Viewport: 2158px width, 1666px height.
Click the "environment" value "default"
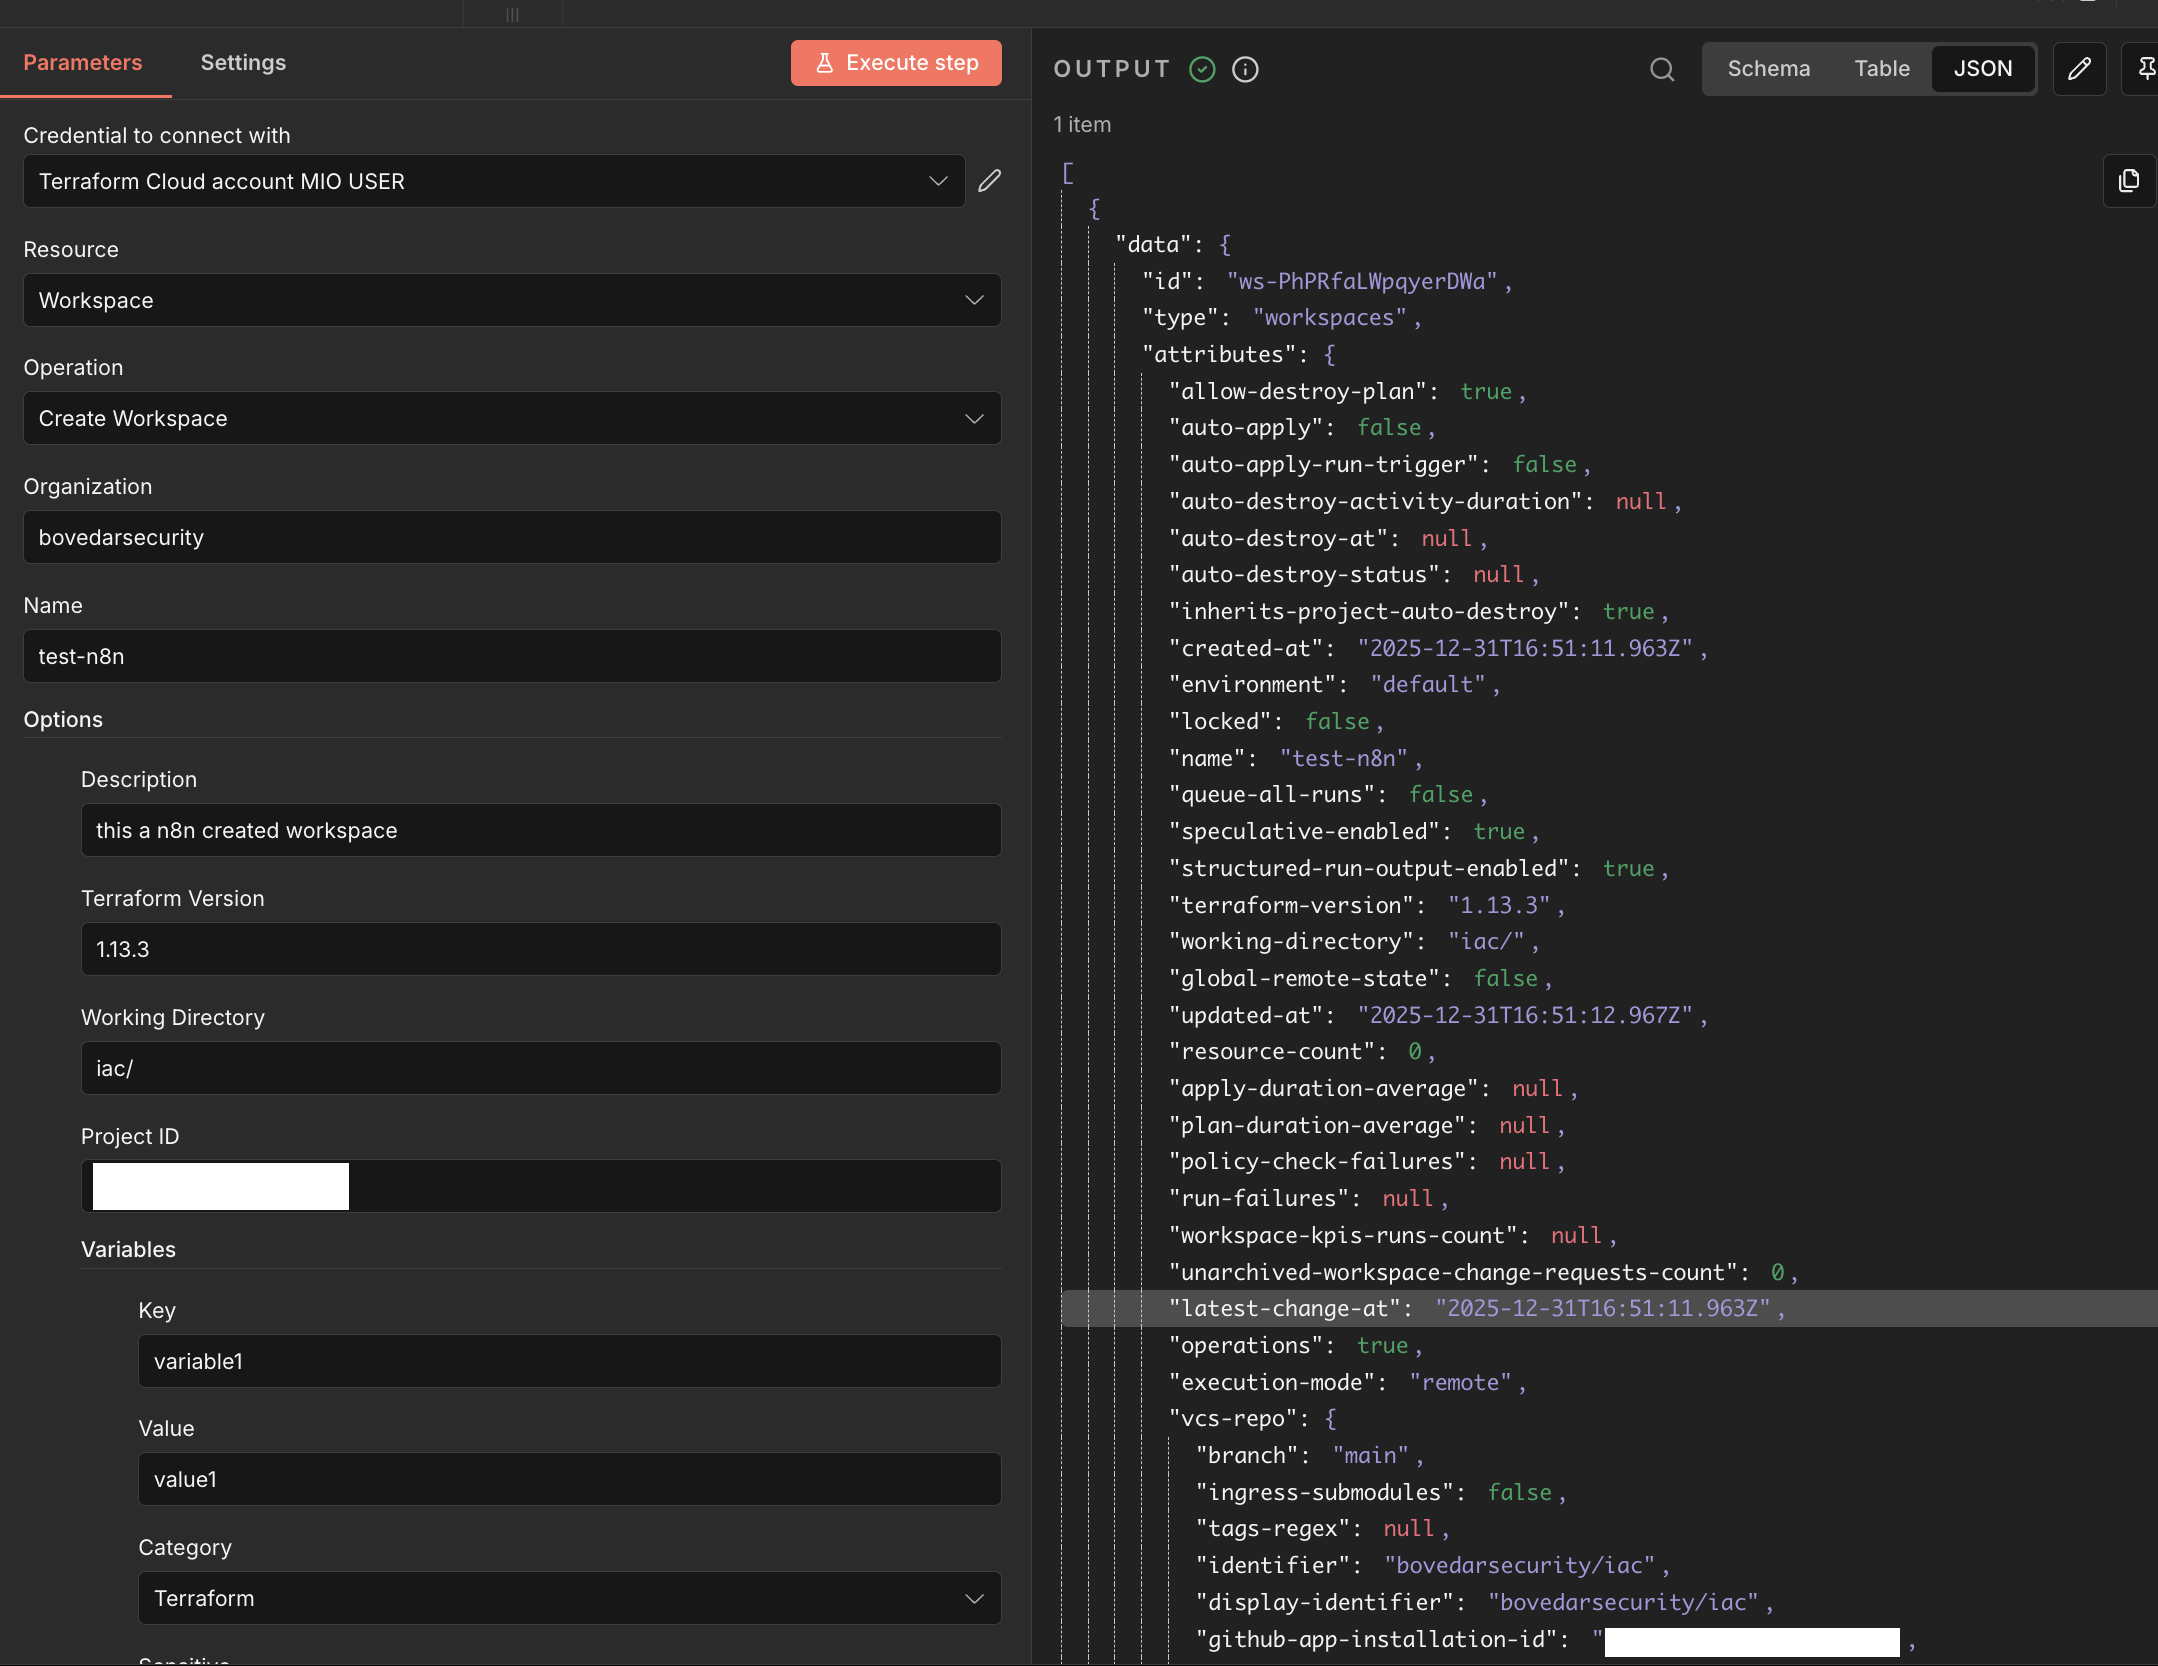pos(1428,684)
